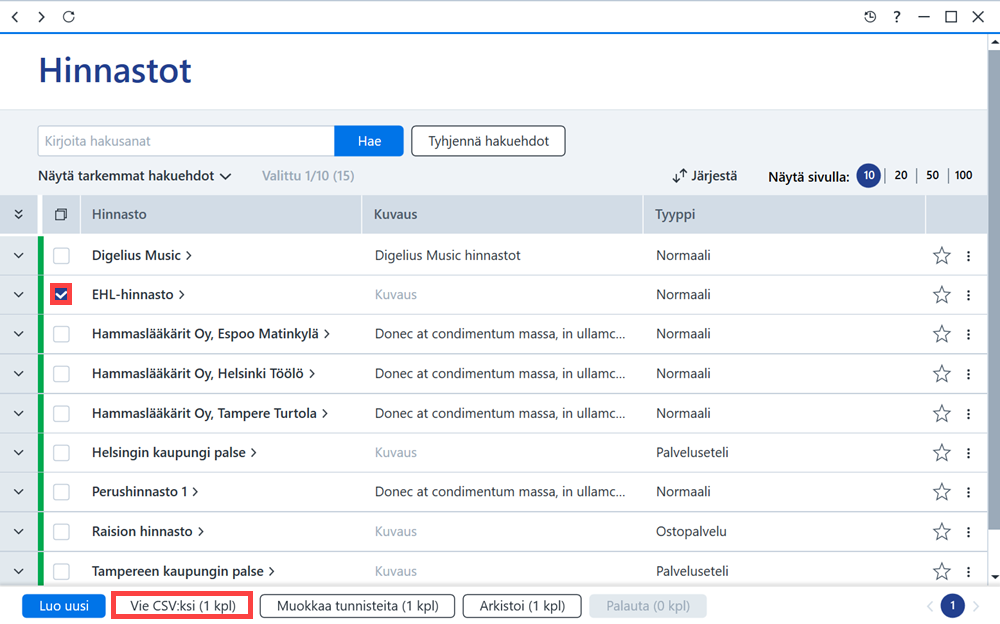Expand the Espoo Matinkylä row
1000x624 pixels.
18,334
